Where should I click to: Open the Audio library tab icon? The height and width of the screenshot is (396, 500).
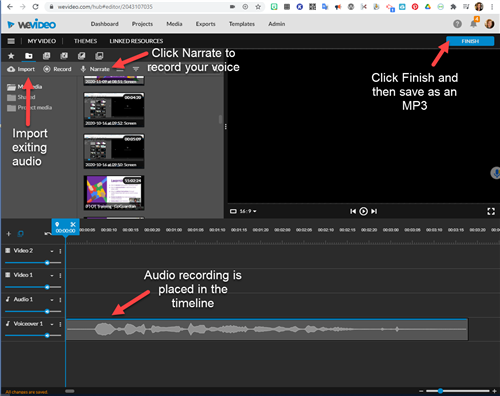coord(64,56)
